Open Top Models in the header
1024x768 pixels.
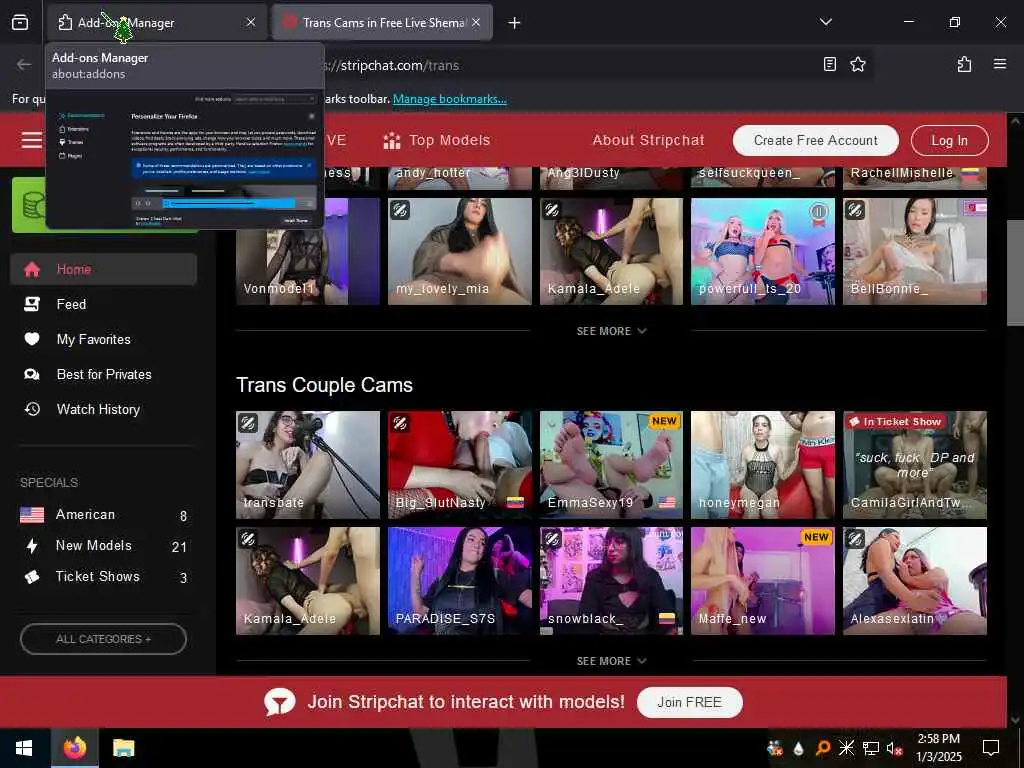[437, 140]
